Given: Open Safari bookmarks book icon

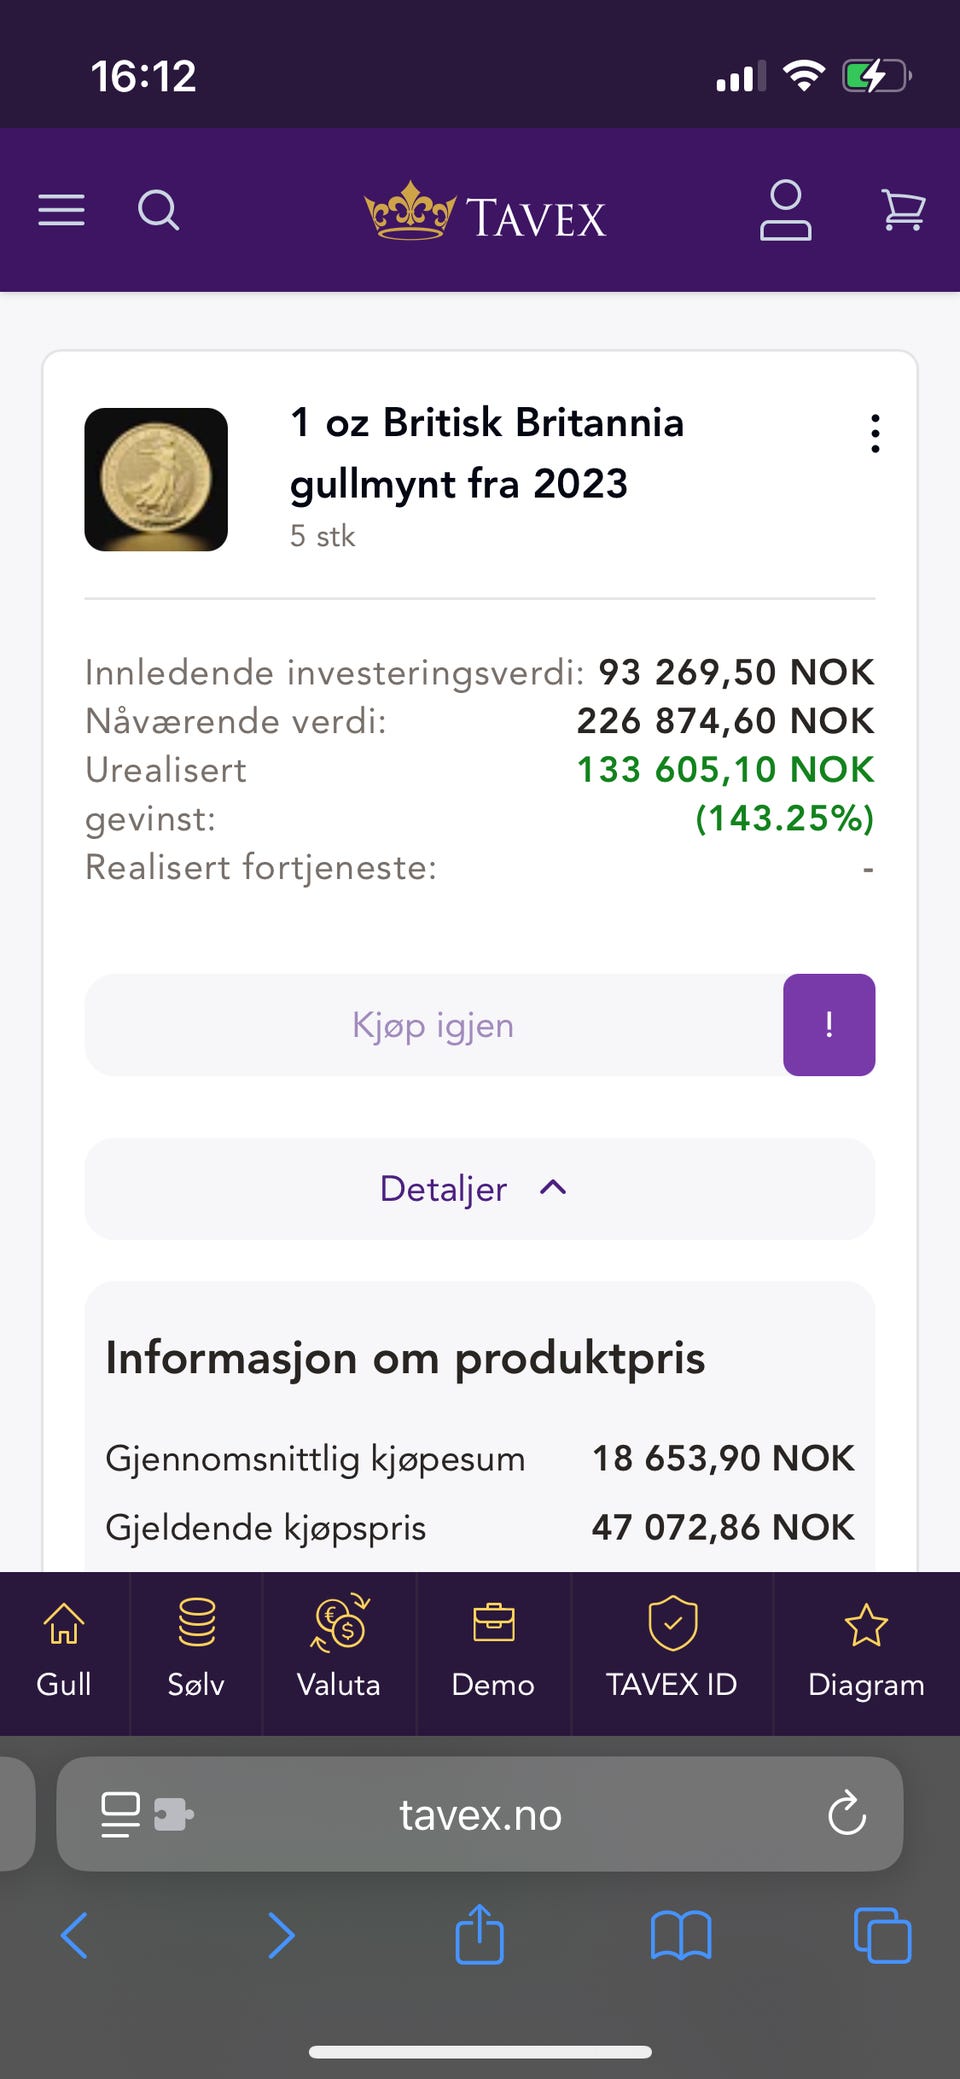Looking at the screenshot, I should pyautogui.click(x=681, y=1936).
